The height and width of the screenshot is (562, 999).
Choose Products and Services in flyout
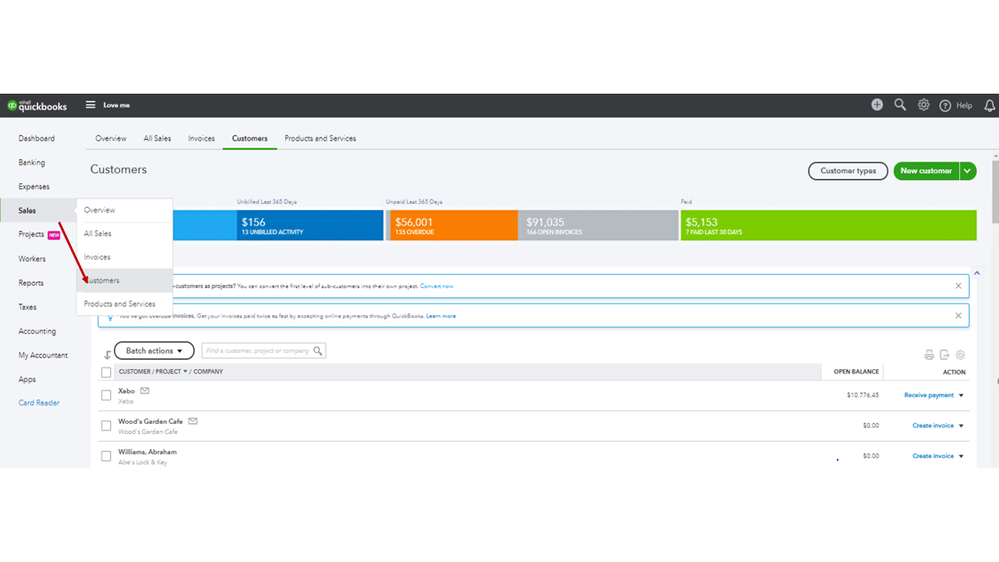pyautogui.click(x=124, y=304)
